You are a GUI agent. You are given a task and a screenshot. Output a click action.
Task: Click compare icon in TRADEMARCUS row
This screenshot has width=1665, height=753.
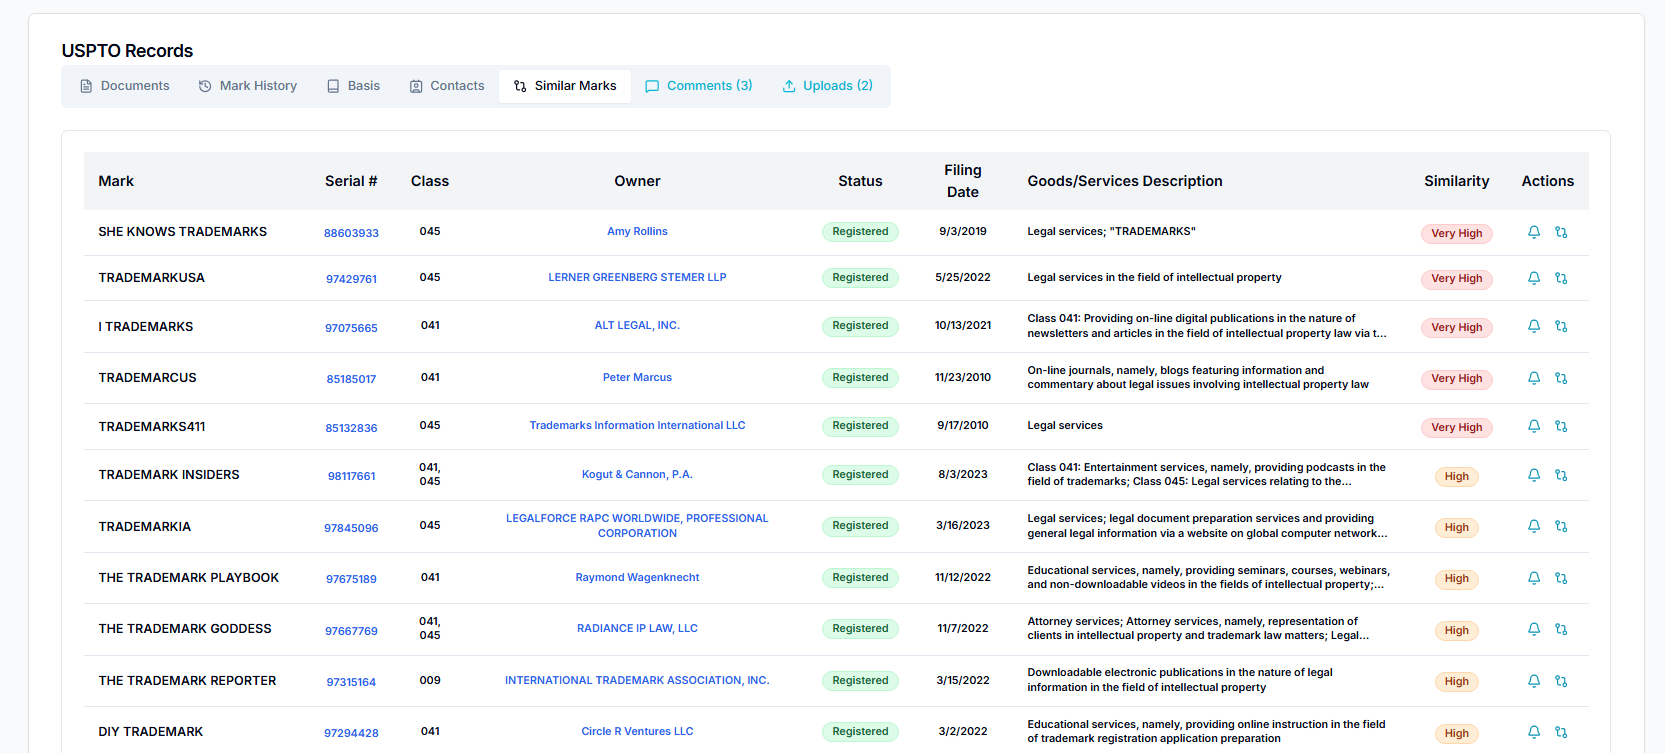(x=1561, y=378)
